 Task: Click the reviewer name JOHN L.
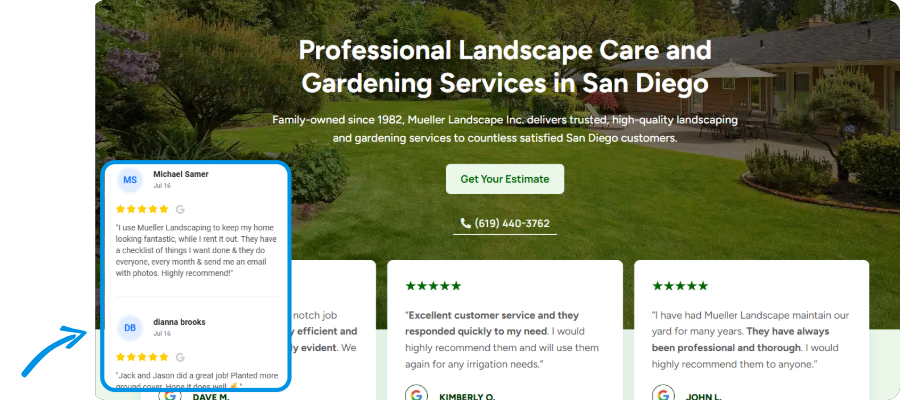704,397
